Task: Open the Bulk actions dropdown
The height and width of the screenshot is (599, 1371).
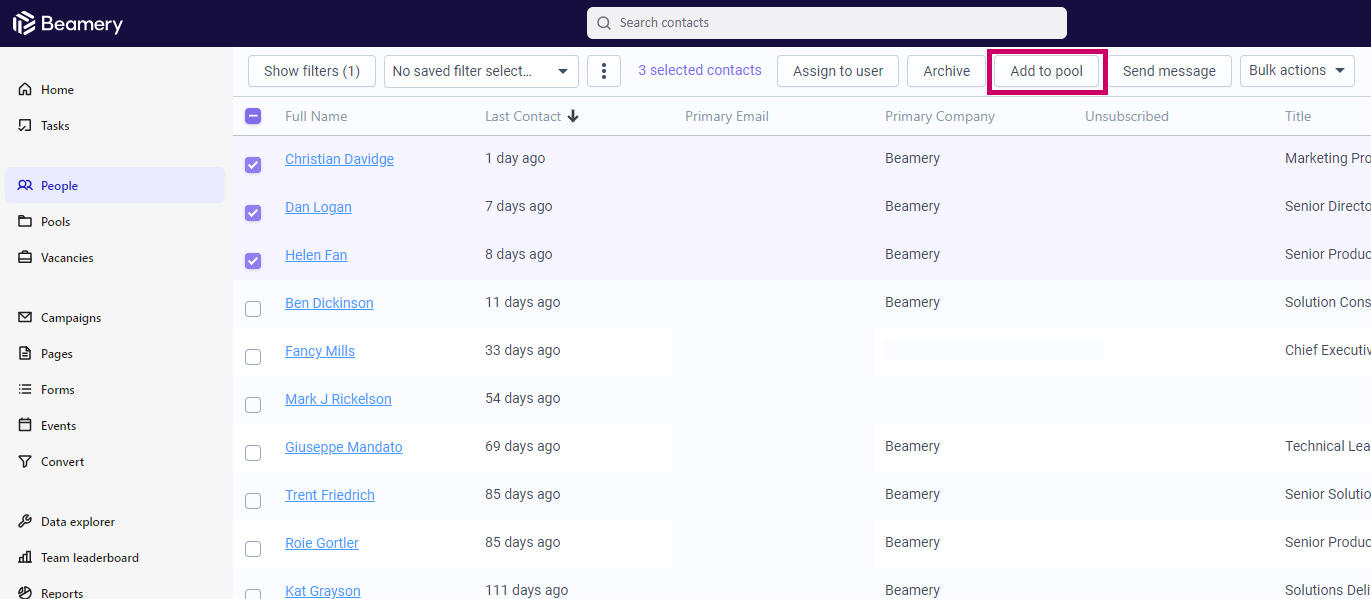Action: coord(1297,71)
